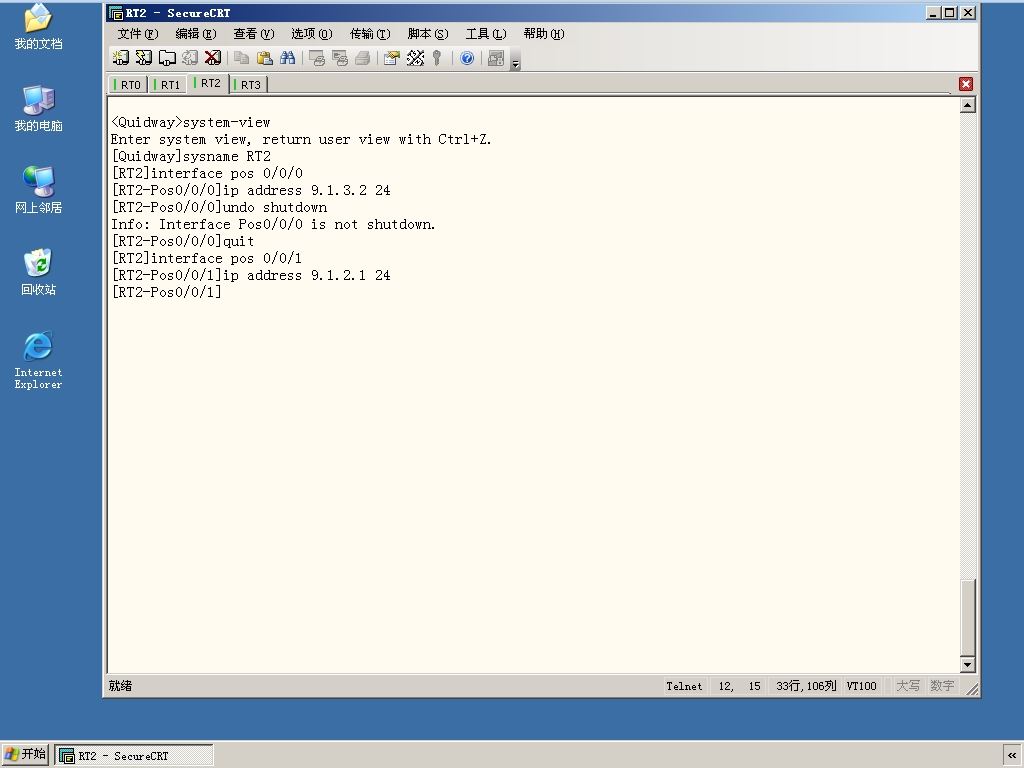1024x768 pixels.
Task: Click the Connect in Tab icon
Action: [167, 58]
